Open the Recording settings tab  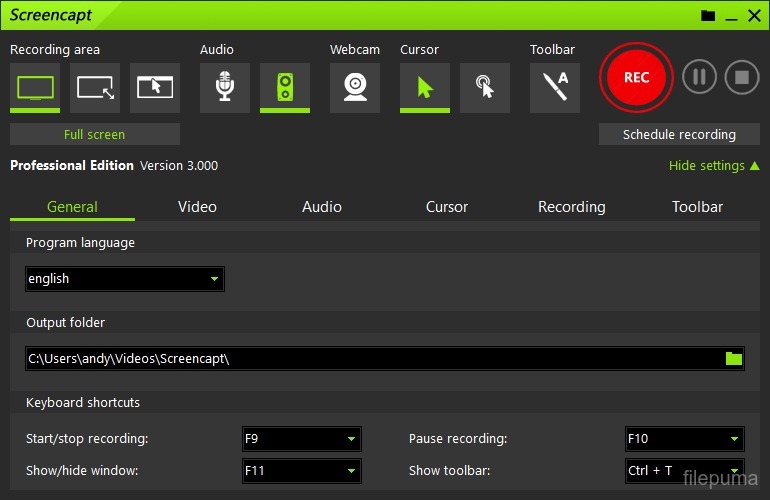pos(571,207)
